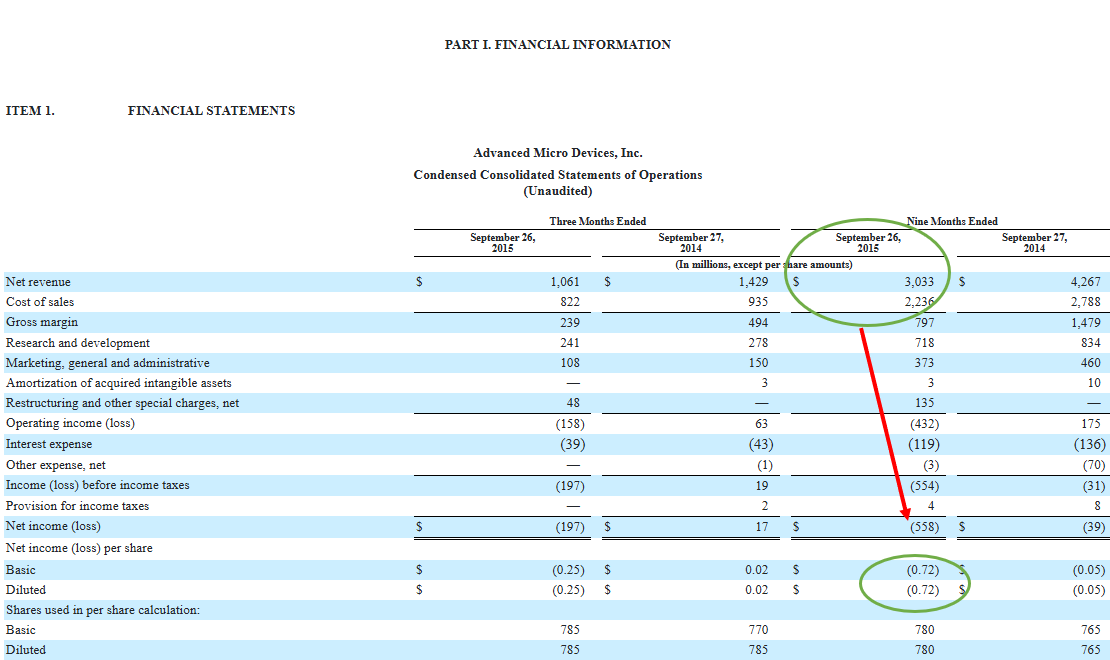Click the 'FINANCIAL STATEMENTS' heading
Image resolution: width=1110 pixels, height=660 pixels.
click(211, 110)
